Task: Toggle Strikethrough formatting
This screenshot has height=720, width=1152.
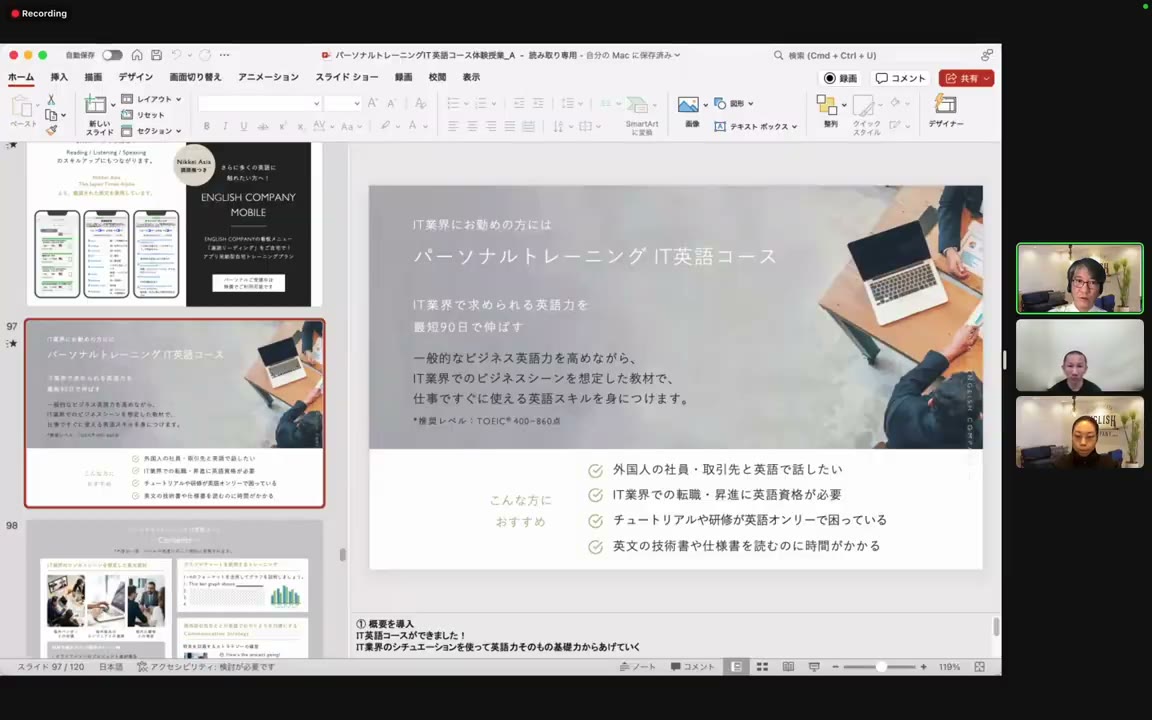Action: tap(262, 126)
